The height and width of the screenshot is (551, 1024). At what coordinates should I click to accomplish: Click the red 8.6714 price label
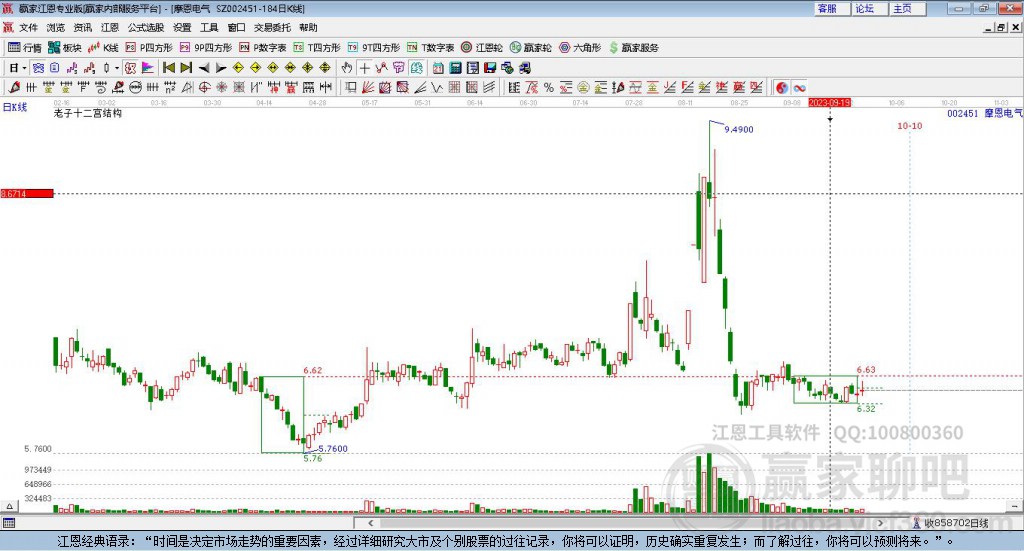(27, 193)
